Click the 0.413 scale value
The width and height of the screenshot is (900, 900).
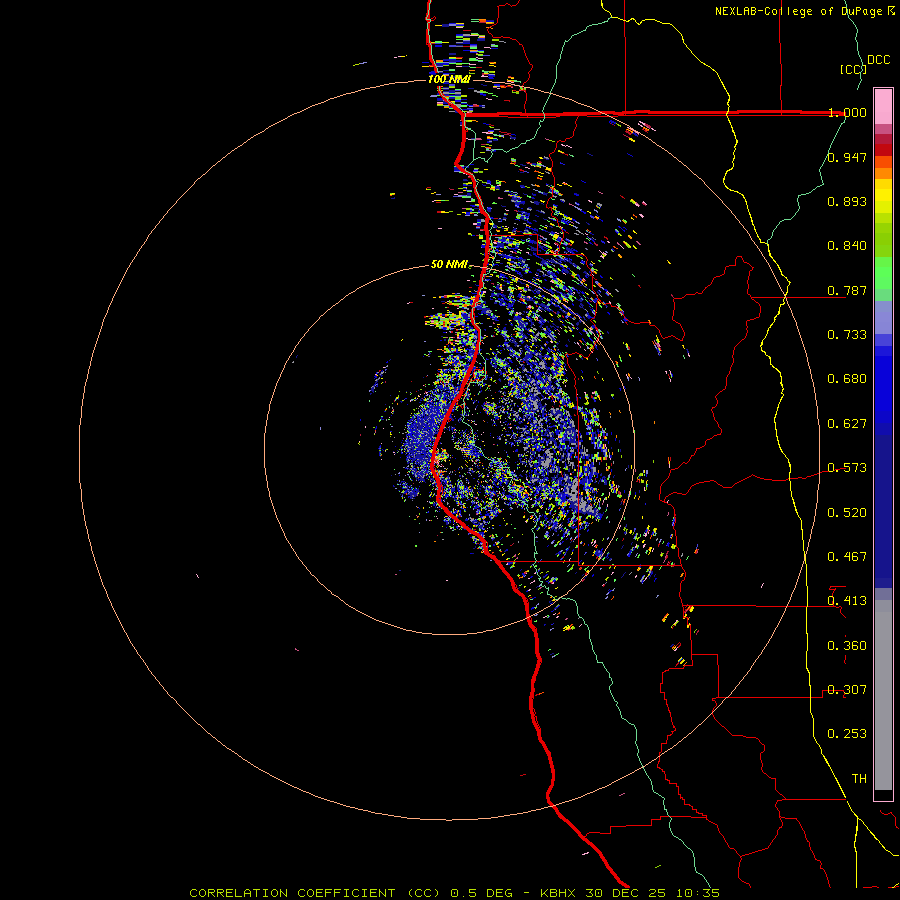click(x=847, y=601)
